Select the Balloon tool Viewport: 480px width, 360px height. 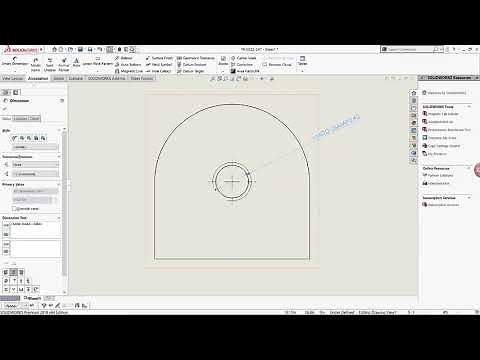pyautogui.click(x=123, y=58)
